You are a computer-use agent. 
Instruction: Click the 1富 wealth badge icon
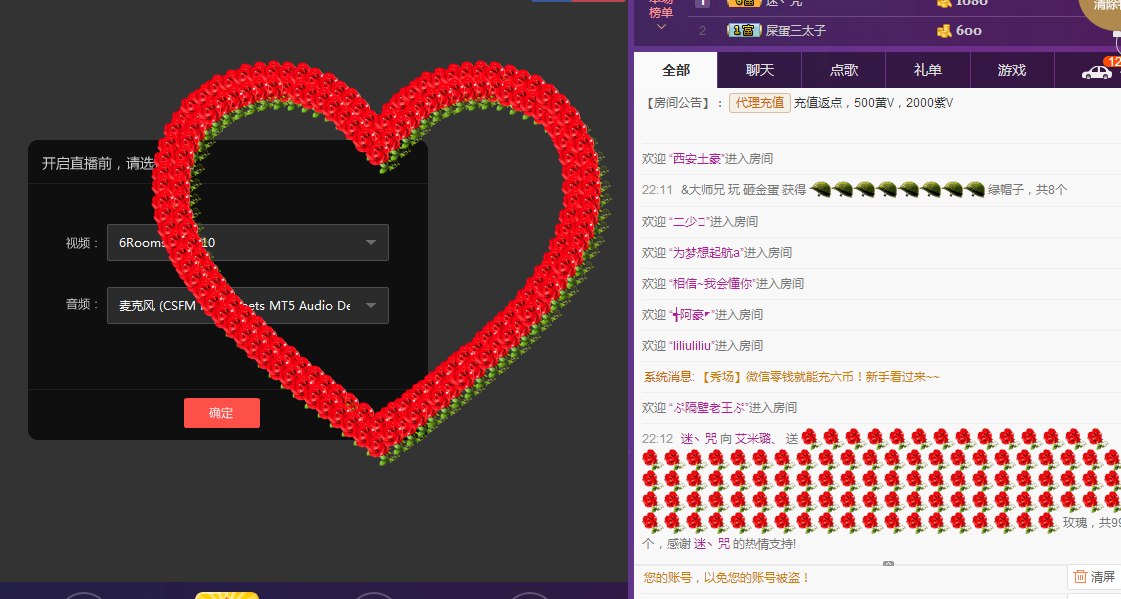(x=744, y=30)
